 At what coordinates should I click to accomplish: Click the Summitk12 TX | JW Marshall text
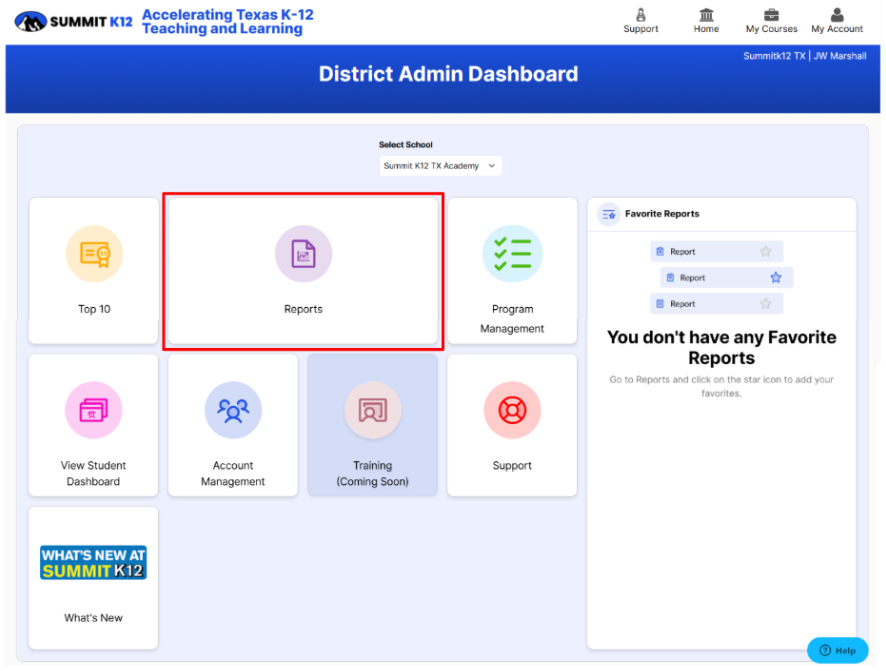click(805, 56)
